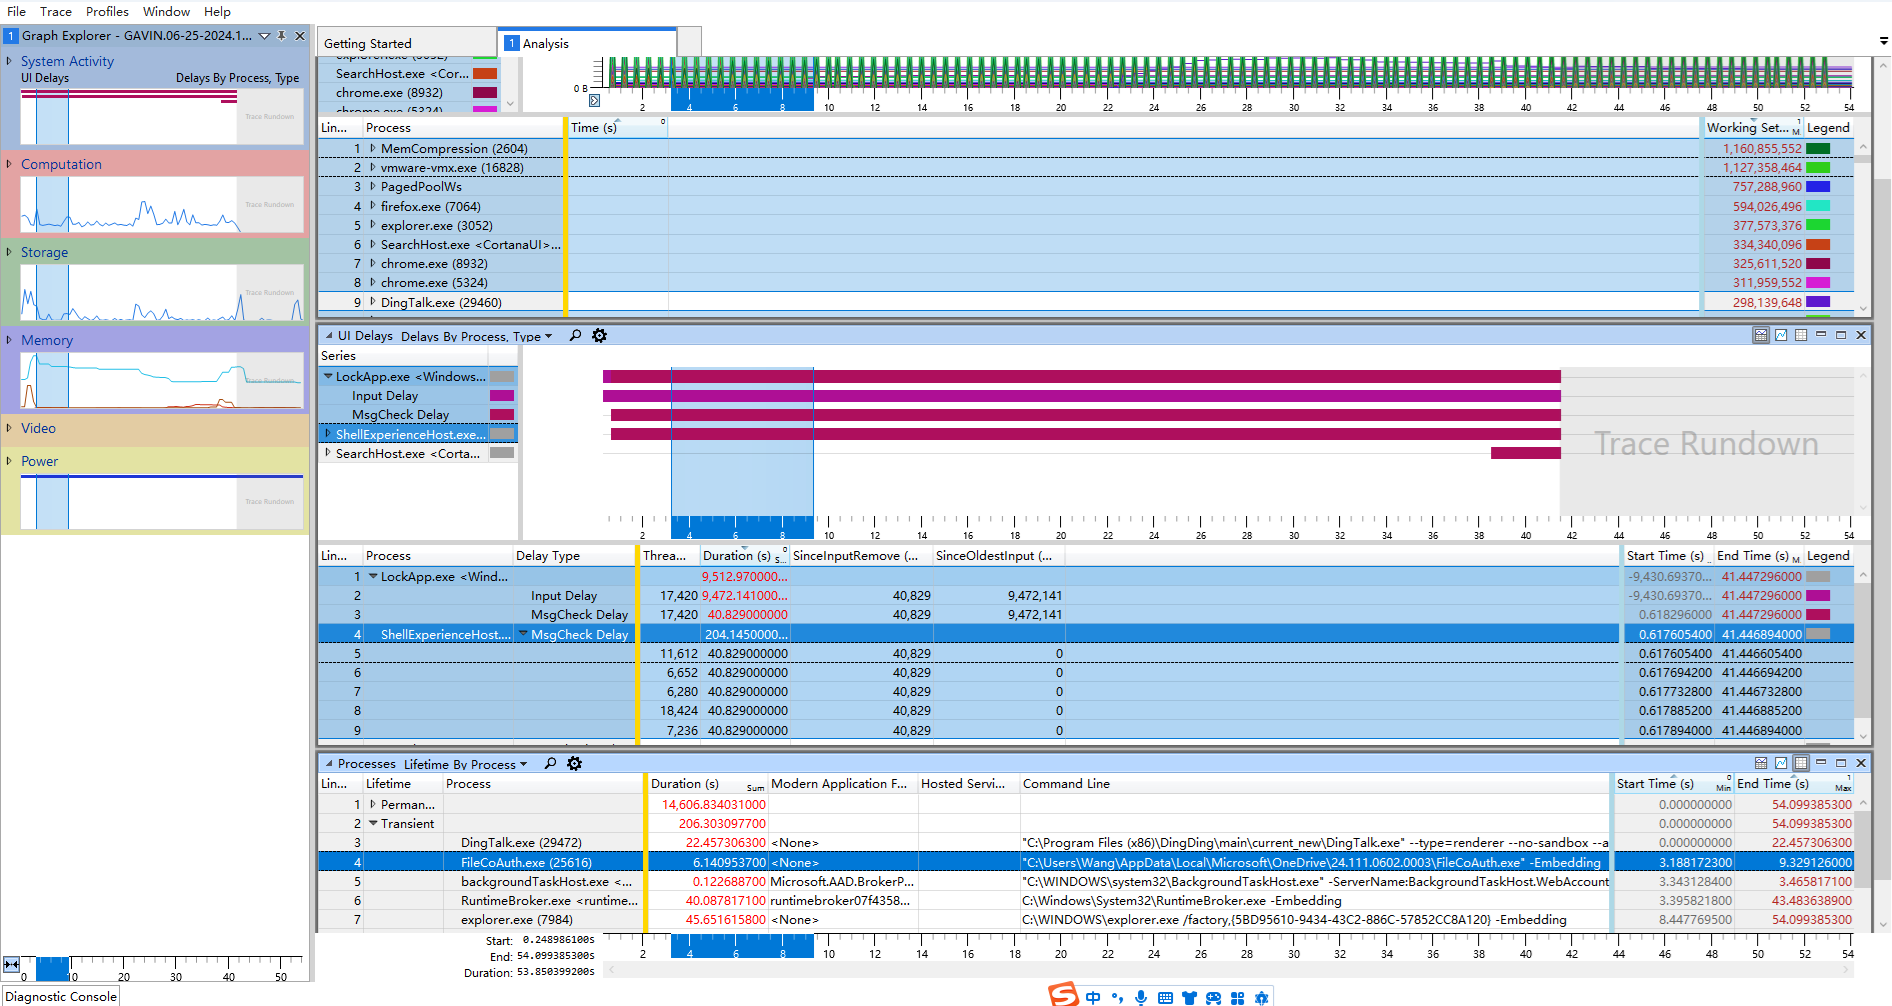Click the microphone icon on the input toolbar
Viewport: 1892px width, 1006px height.
coord(1141,996)
